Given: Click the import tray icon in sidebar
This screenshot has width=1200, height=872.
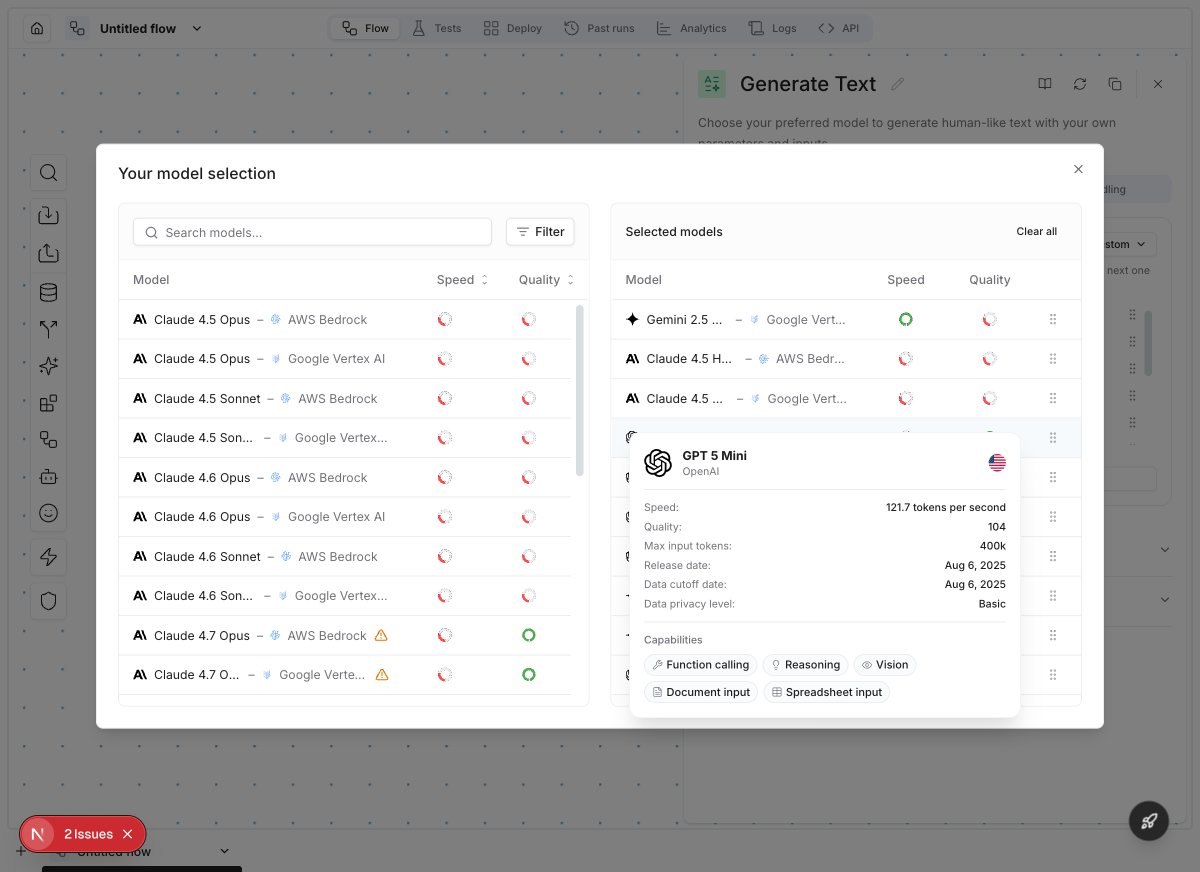Looking at the screenshot, I should coord(48,215).
